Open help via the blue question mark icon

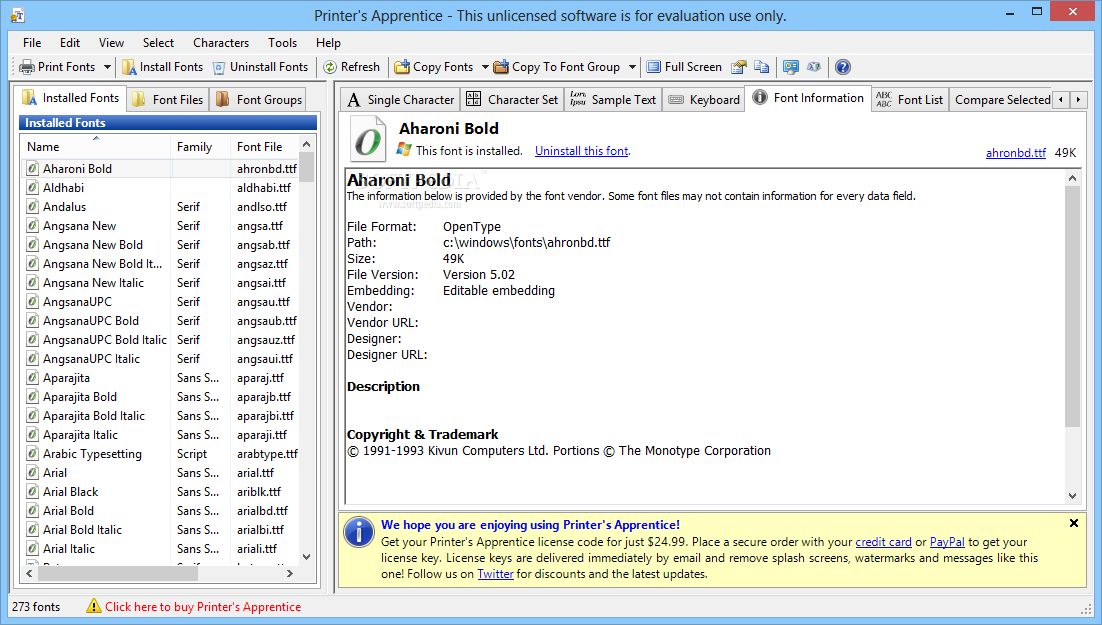(x=843, y=67)
